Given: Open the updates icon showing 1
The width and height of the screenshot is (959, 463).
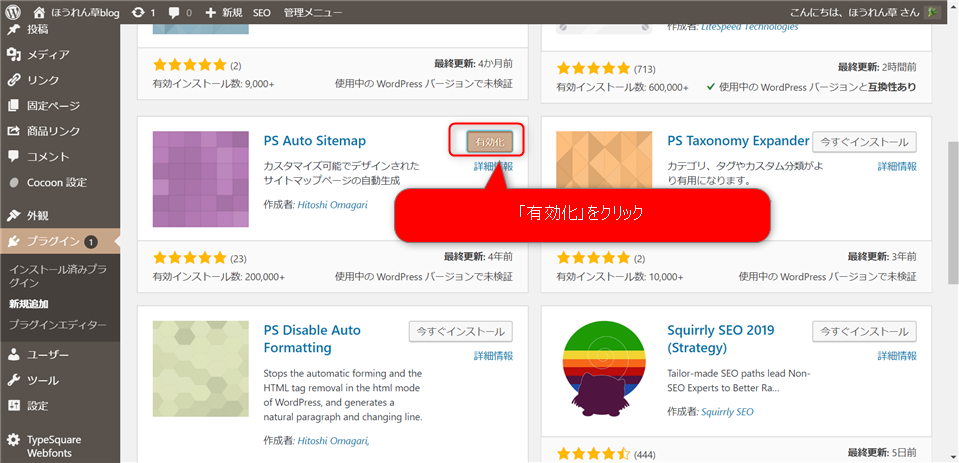Looking at the screenshot, I should click(139, 12).
